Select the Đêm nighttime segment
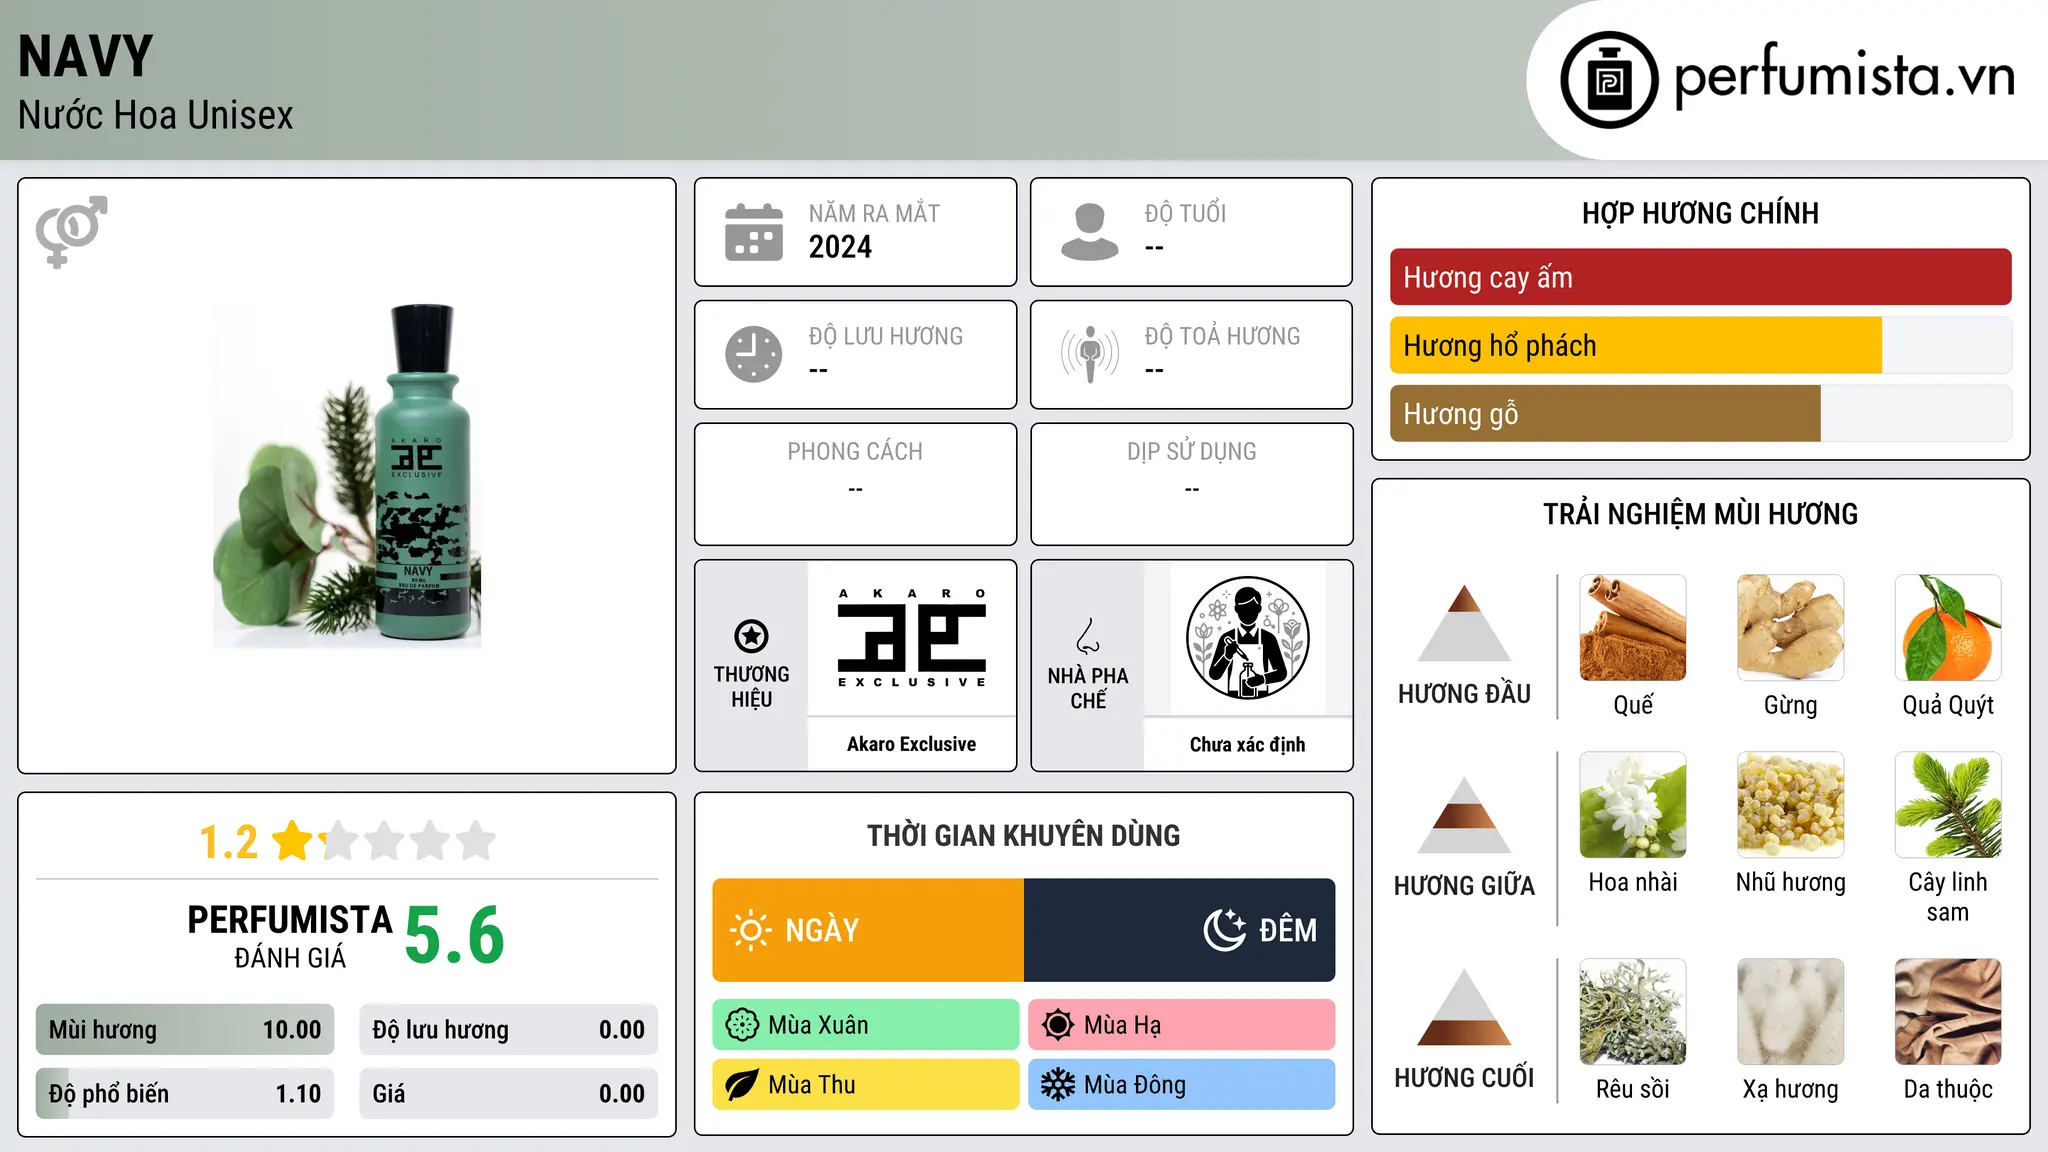2048x1152 pixels. [x=1179, y=930]
